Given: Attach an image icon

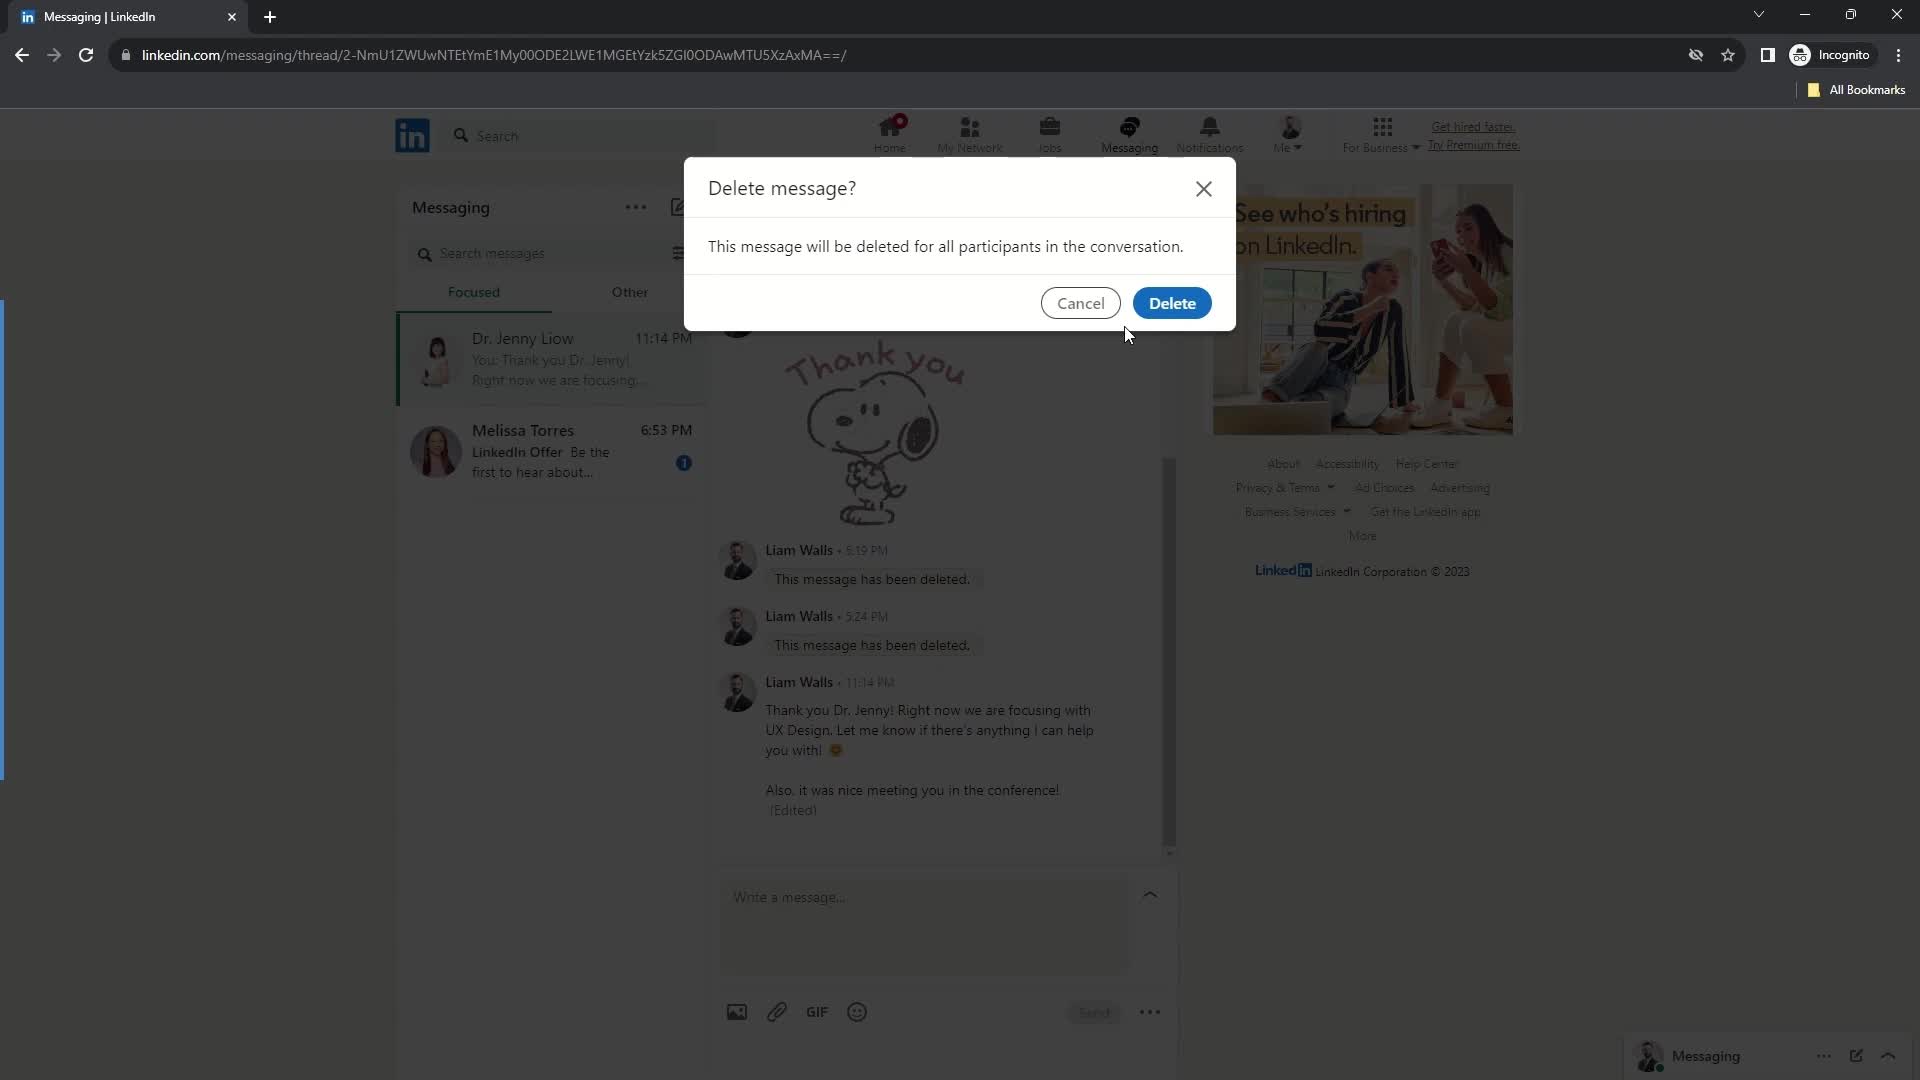Looking at the screenshot, I should point(737,1012).
